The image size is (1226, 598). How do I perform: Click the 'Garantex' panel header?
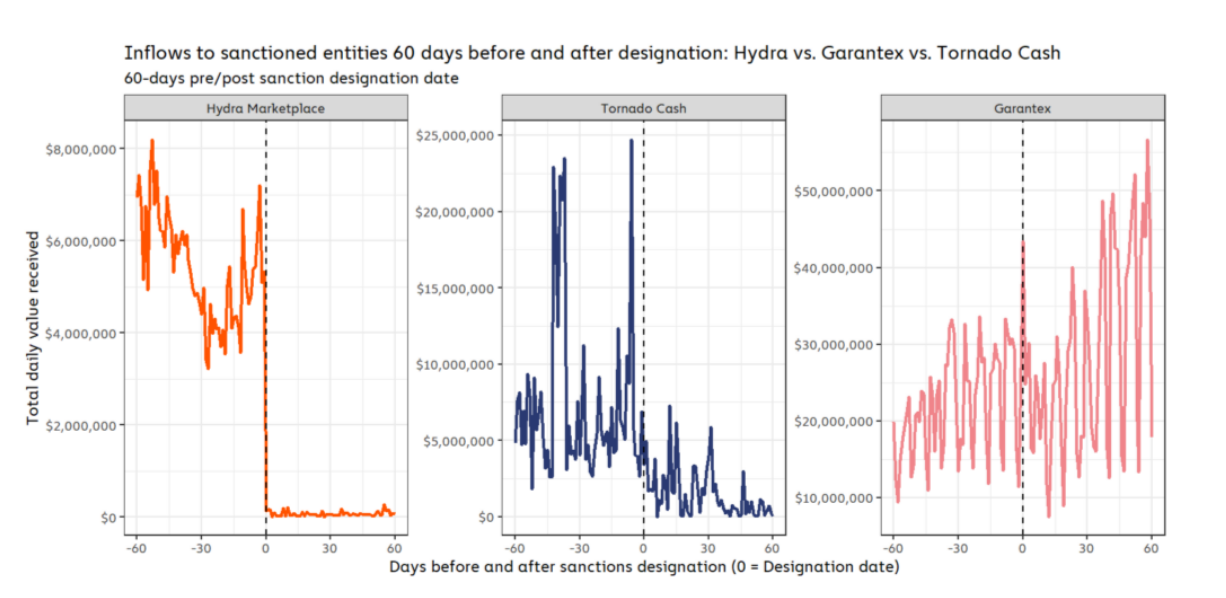click(x=1022, y=108)
